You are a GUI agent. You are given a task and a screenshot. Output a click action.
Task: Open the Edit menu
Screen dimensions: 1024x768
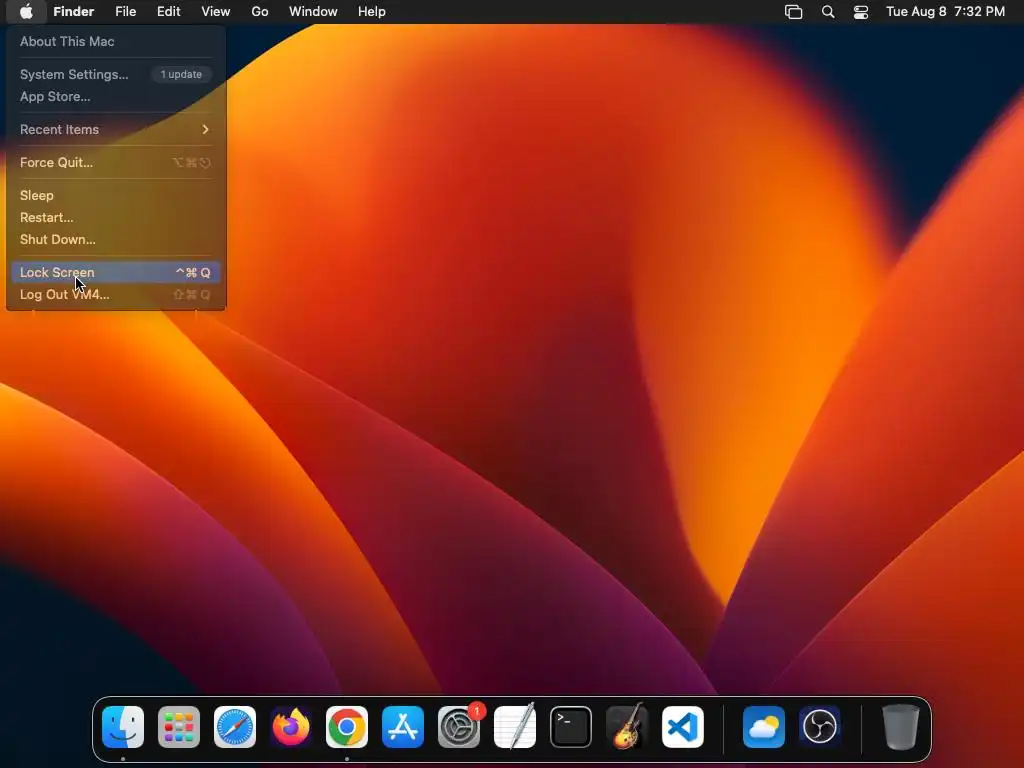168,12
